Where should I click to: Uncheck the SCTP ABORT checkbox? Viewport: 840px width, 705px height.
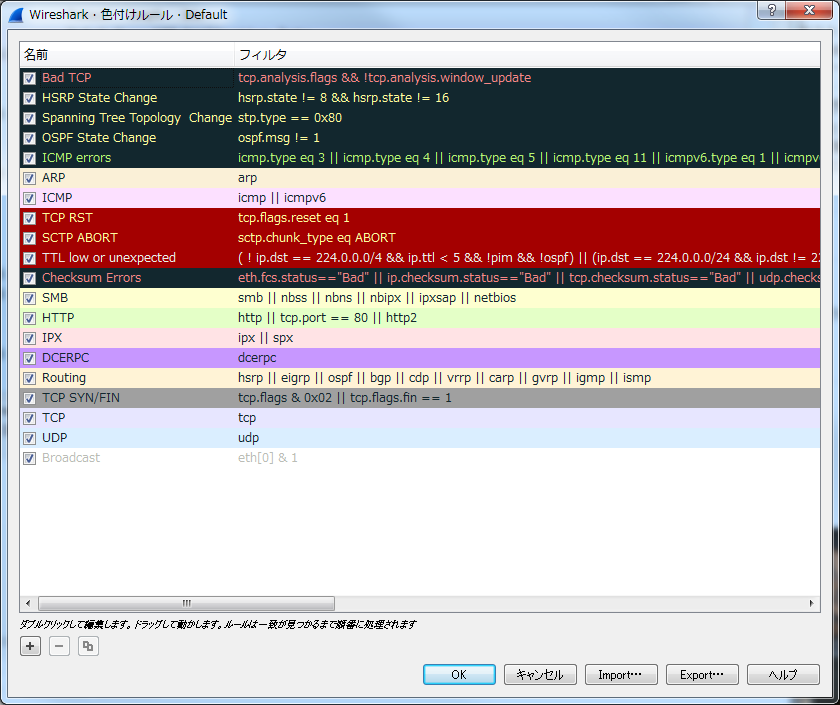pos(29,238)
